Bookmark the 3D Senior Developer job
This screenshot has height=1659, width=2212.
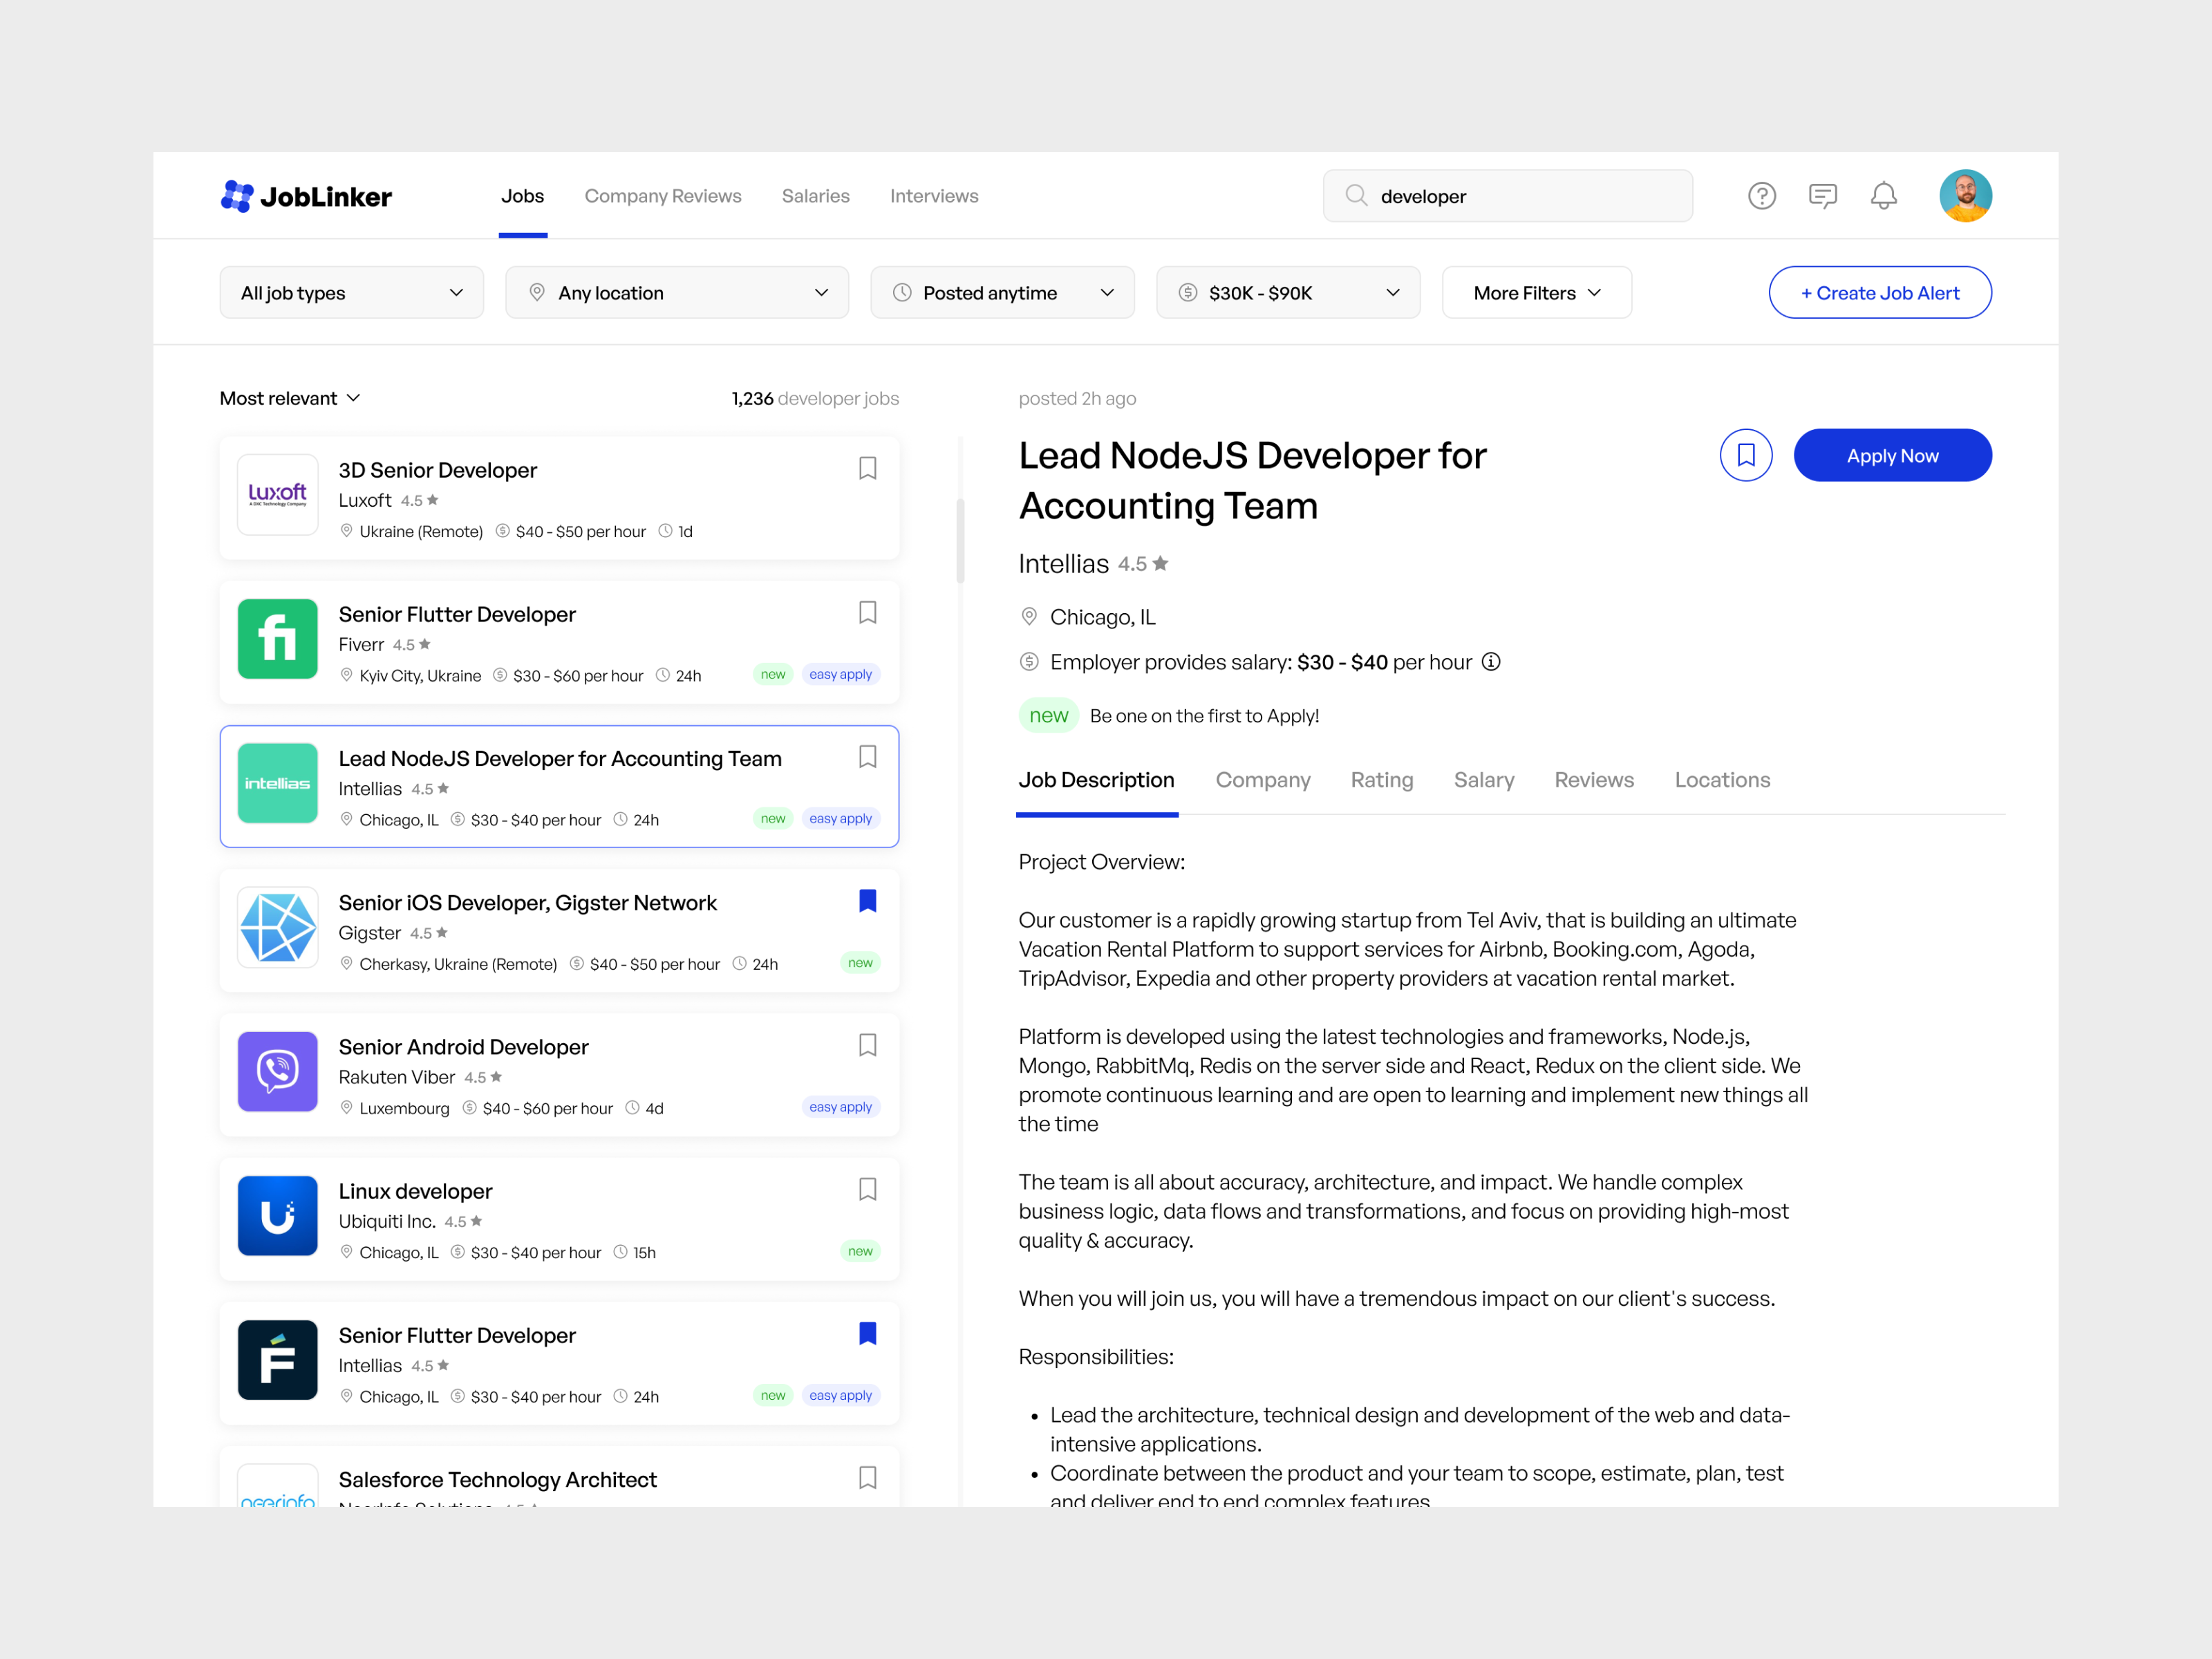point(867,469)
